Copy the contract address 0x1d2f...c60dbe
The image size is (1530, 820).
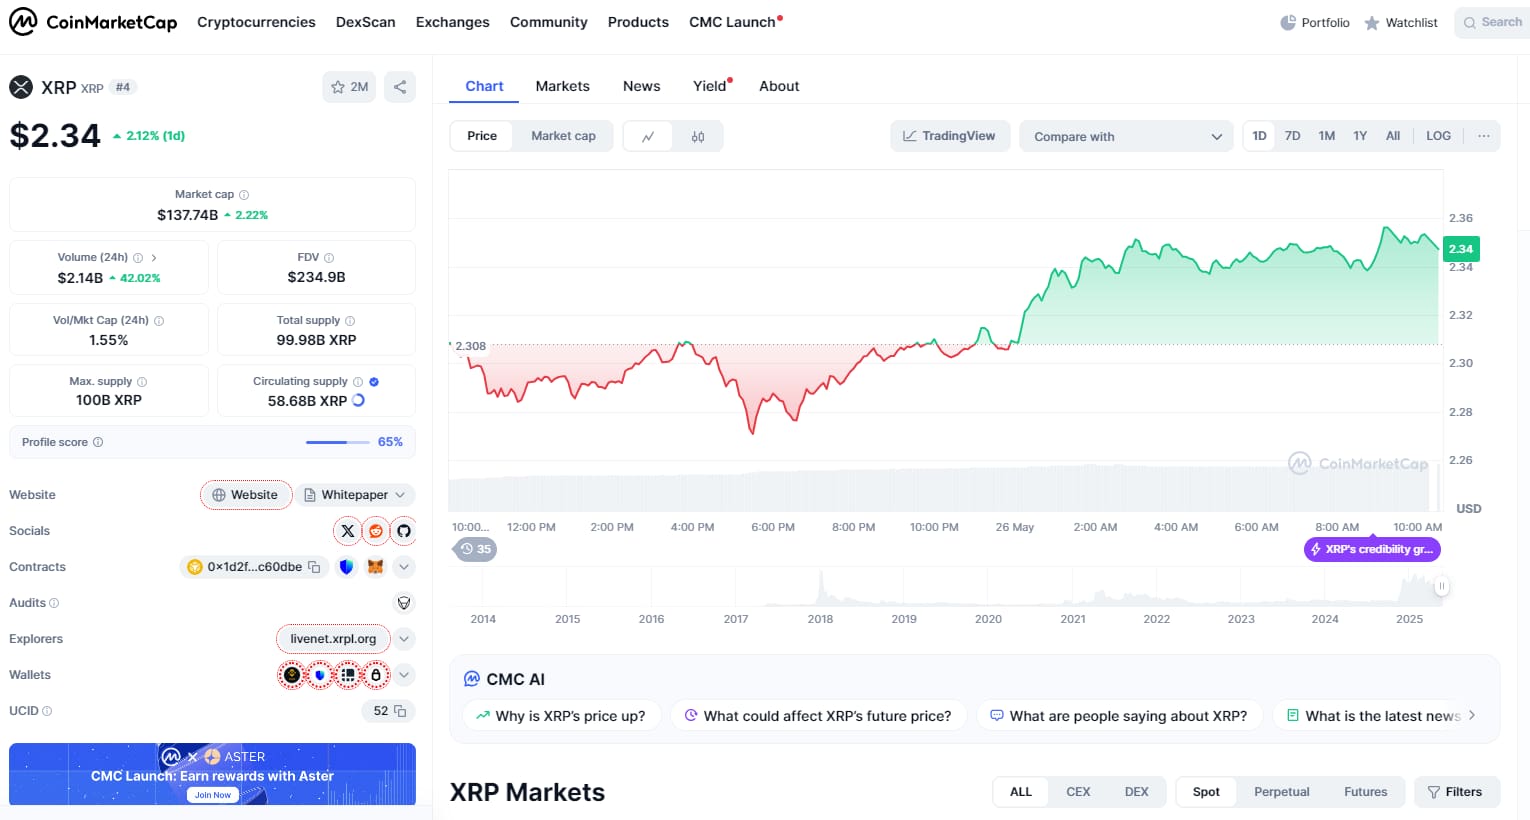[314, 567]
